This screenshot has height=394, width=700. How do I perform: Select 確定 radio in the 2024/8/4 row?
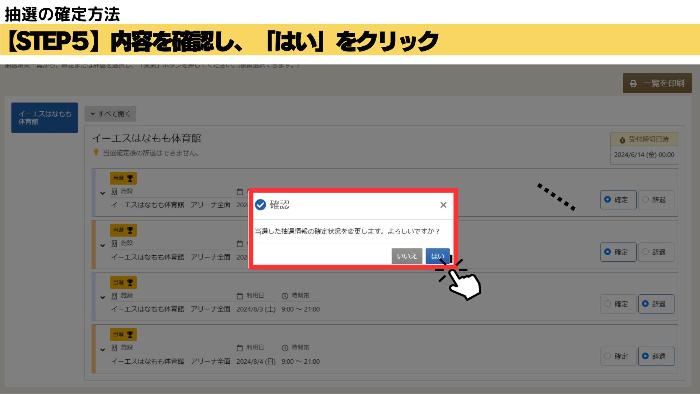[618, 356]
